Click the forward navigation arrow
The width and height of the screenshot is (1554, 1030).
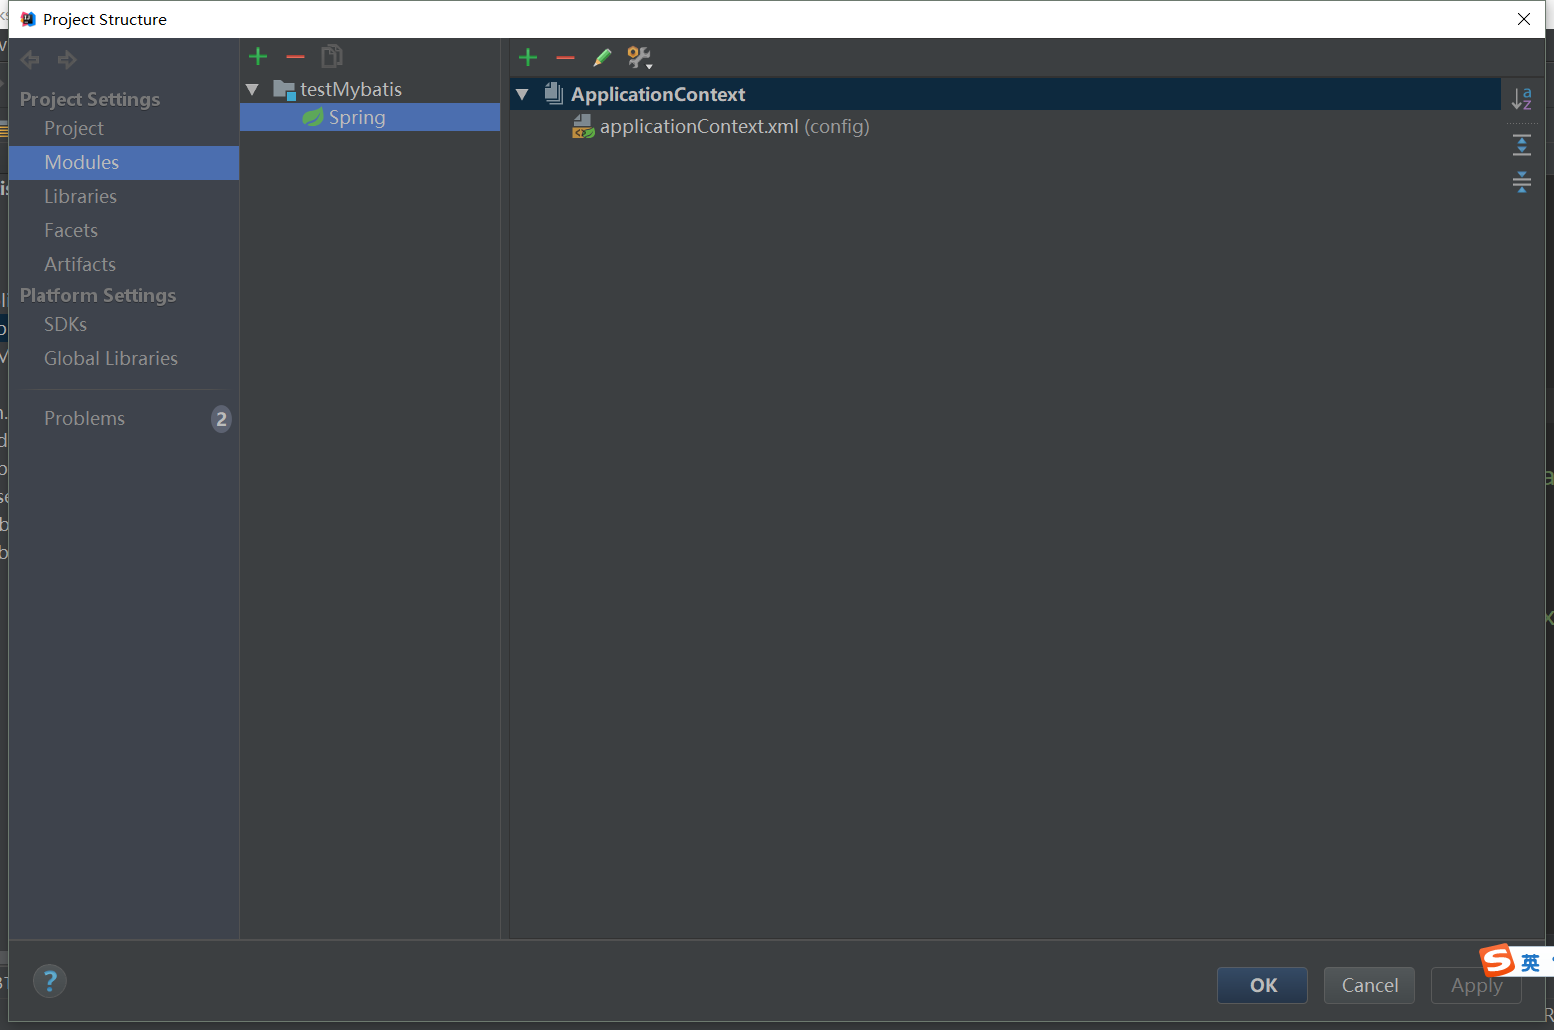67,60
